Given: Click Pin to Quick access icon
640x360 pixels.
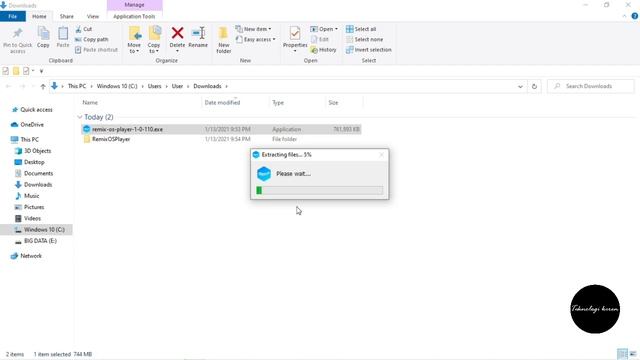Looking at the screenshot, I should coord(17,40).
